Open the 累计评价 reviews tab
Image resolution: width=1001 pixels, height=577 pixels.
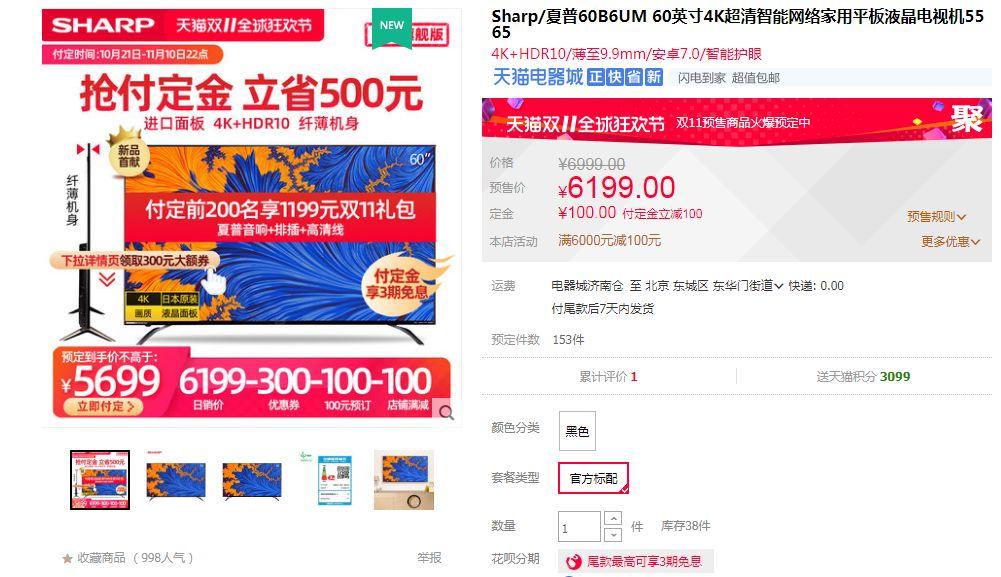608,377
